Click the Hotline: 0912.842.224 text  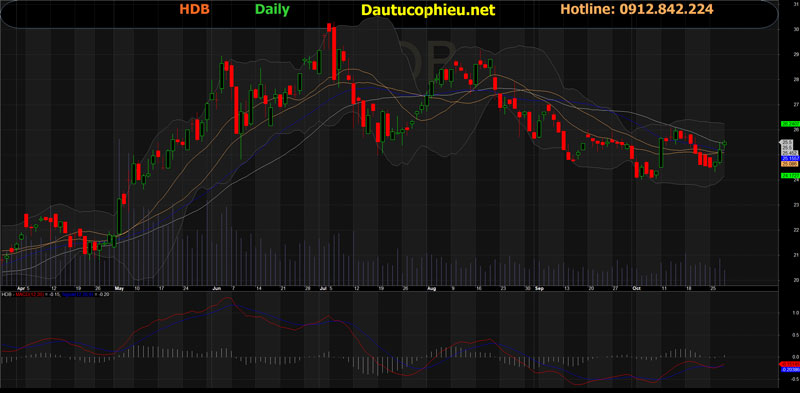(x=637, y=9)
